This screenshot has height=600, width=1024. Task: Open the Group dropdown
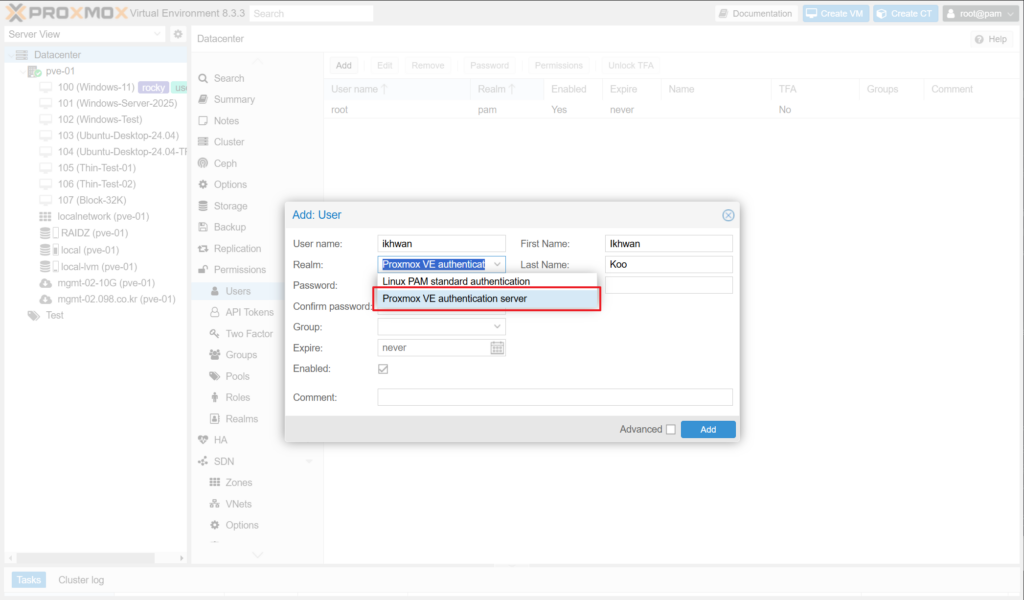click(497, 327)
